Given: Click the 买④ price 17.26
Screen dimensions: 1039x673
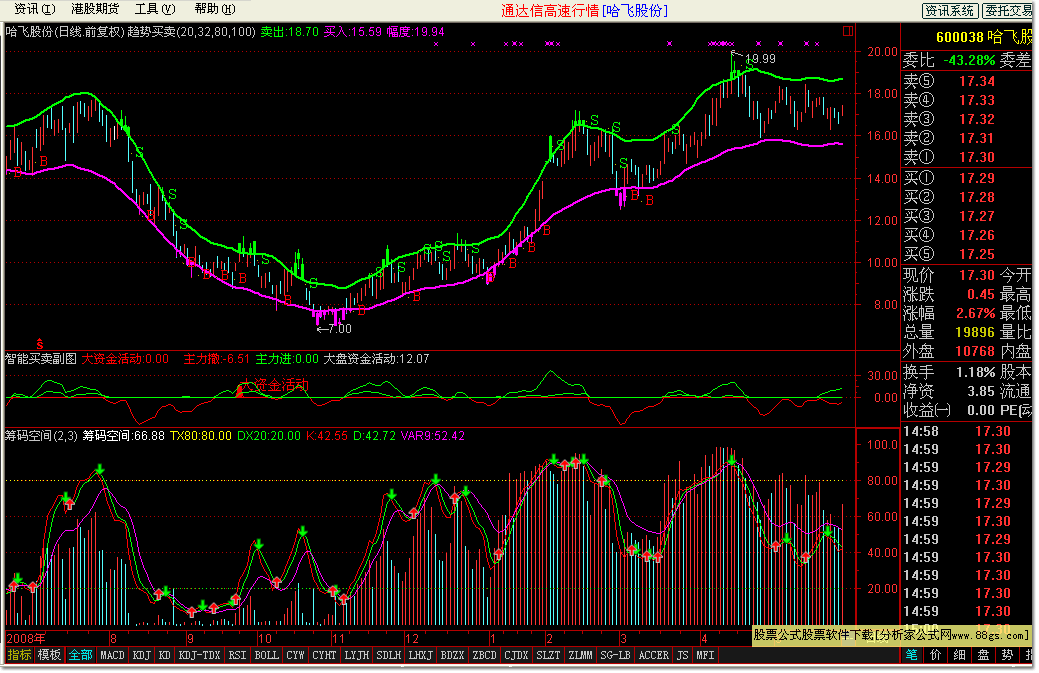Looking at the screenshot, I should point(977,236).
